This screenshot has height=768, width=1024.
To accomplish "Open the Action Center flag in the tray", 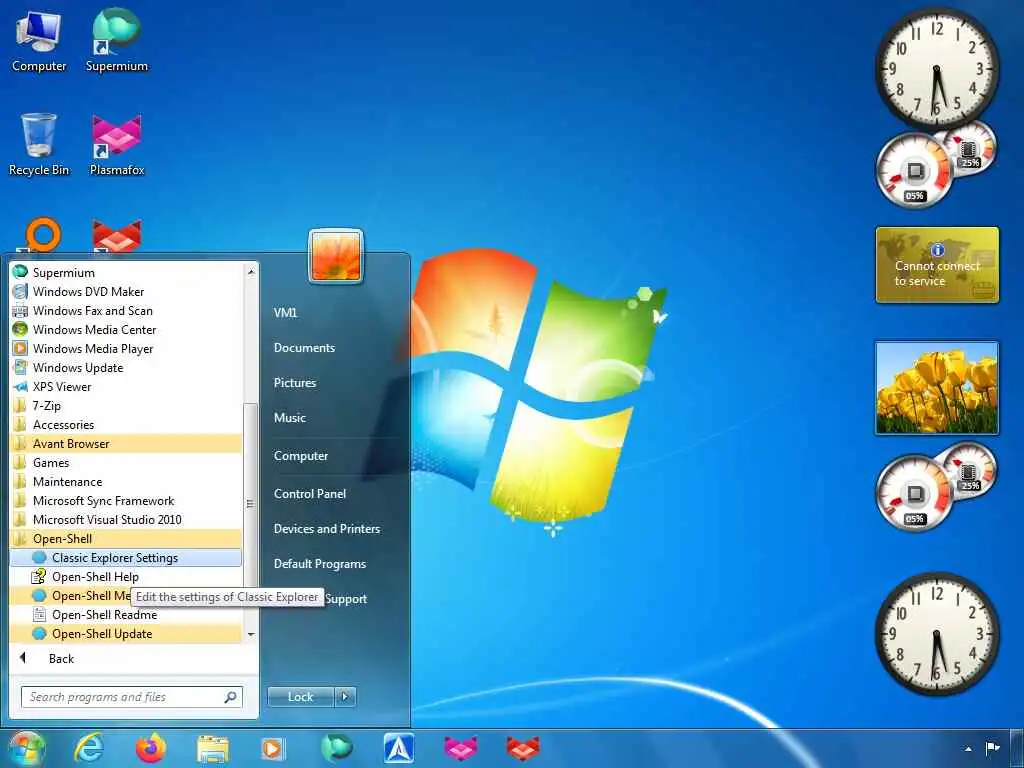I will coord(993,748).
